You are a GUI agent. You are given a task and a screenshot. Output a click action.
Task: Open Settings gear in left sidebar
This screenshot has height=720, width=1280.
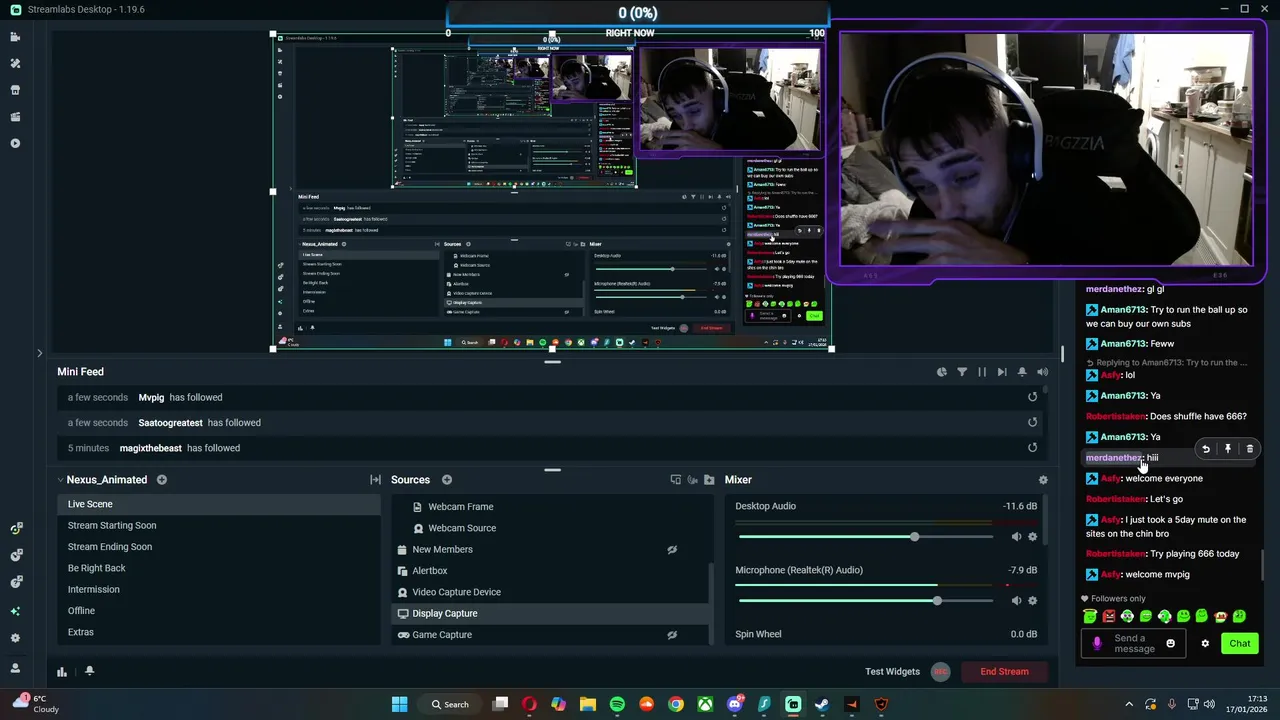pyautogui.click(x=15, y=638)
